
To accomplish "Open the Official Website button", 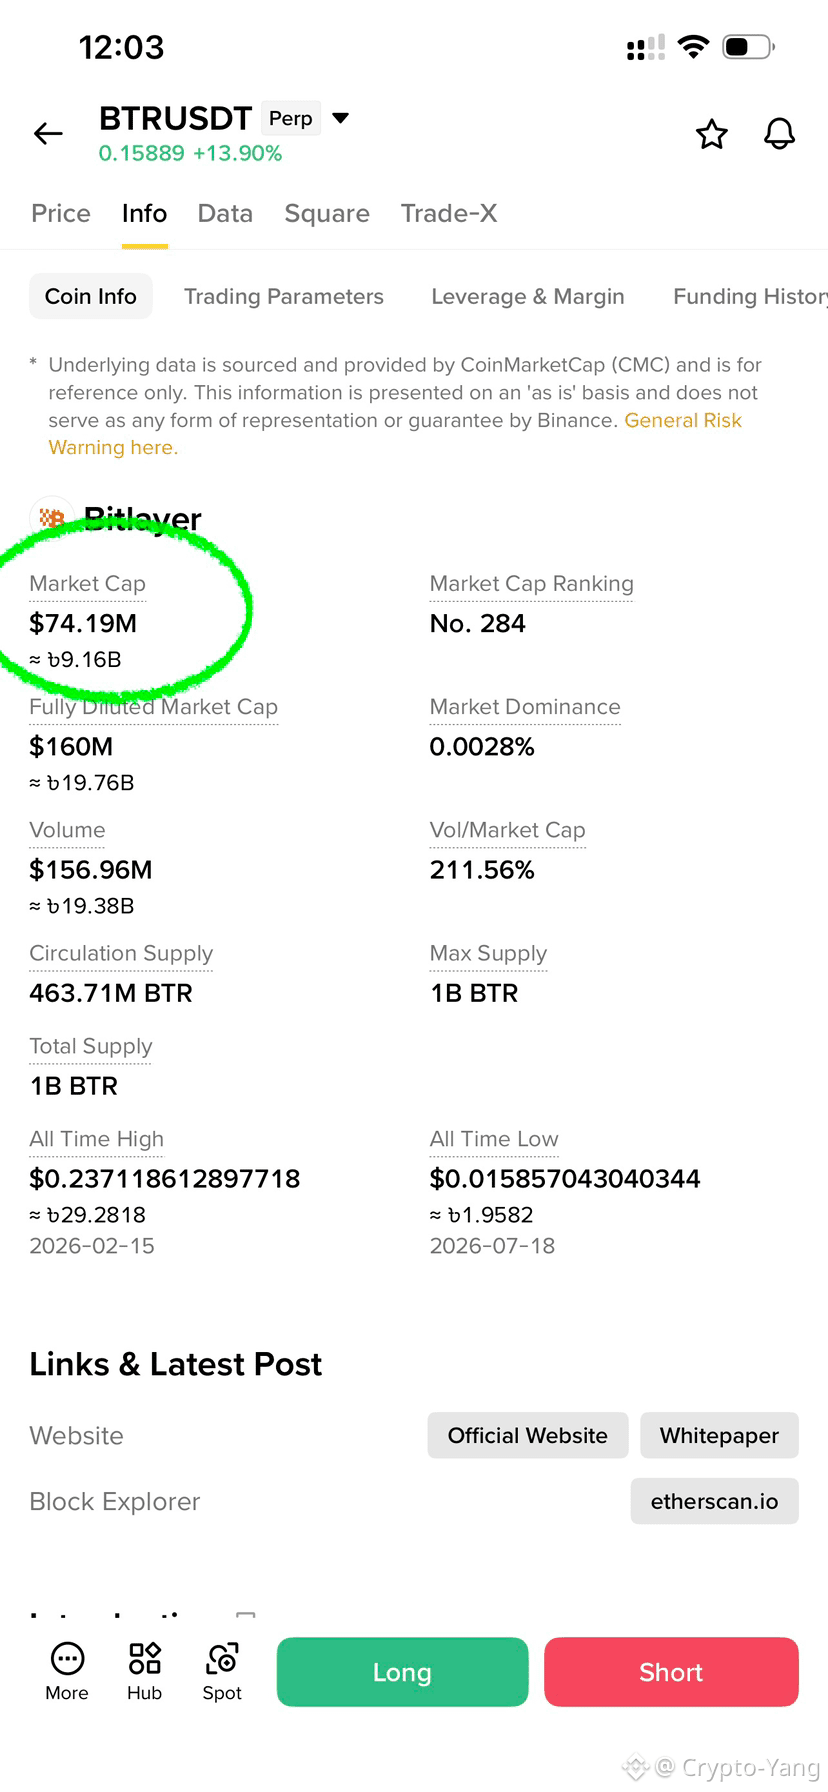I will pyautogui.click(x=528, y=1435).
